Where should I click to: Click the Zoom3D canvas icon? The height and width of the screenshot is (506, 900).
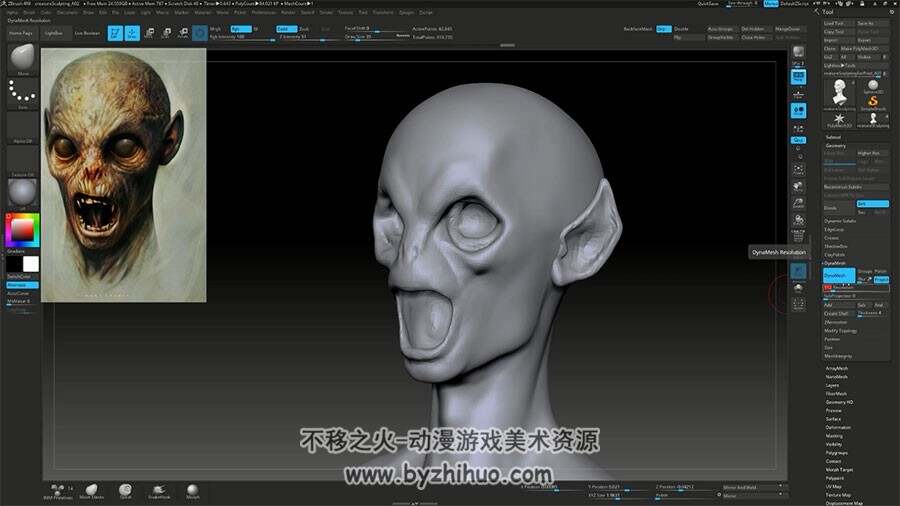[798, 204]
